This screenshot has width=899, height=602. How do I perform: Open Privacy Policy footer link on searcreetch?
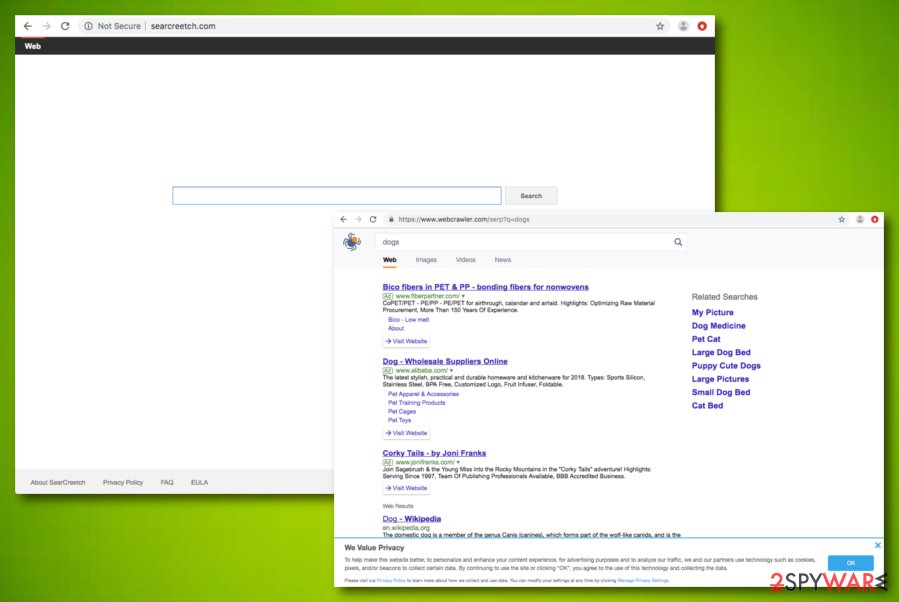[x=123, y=482]
